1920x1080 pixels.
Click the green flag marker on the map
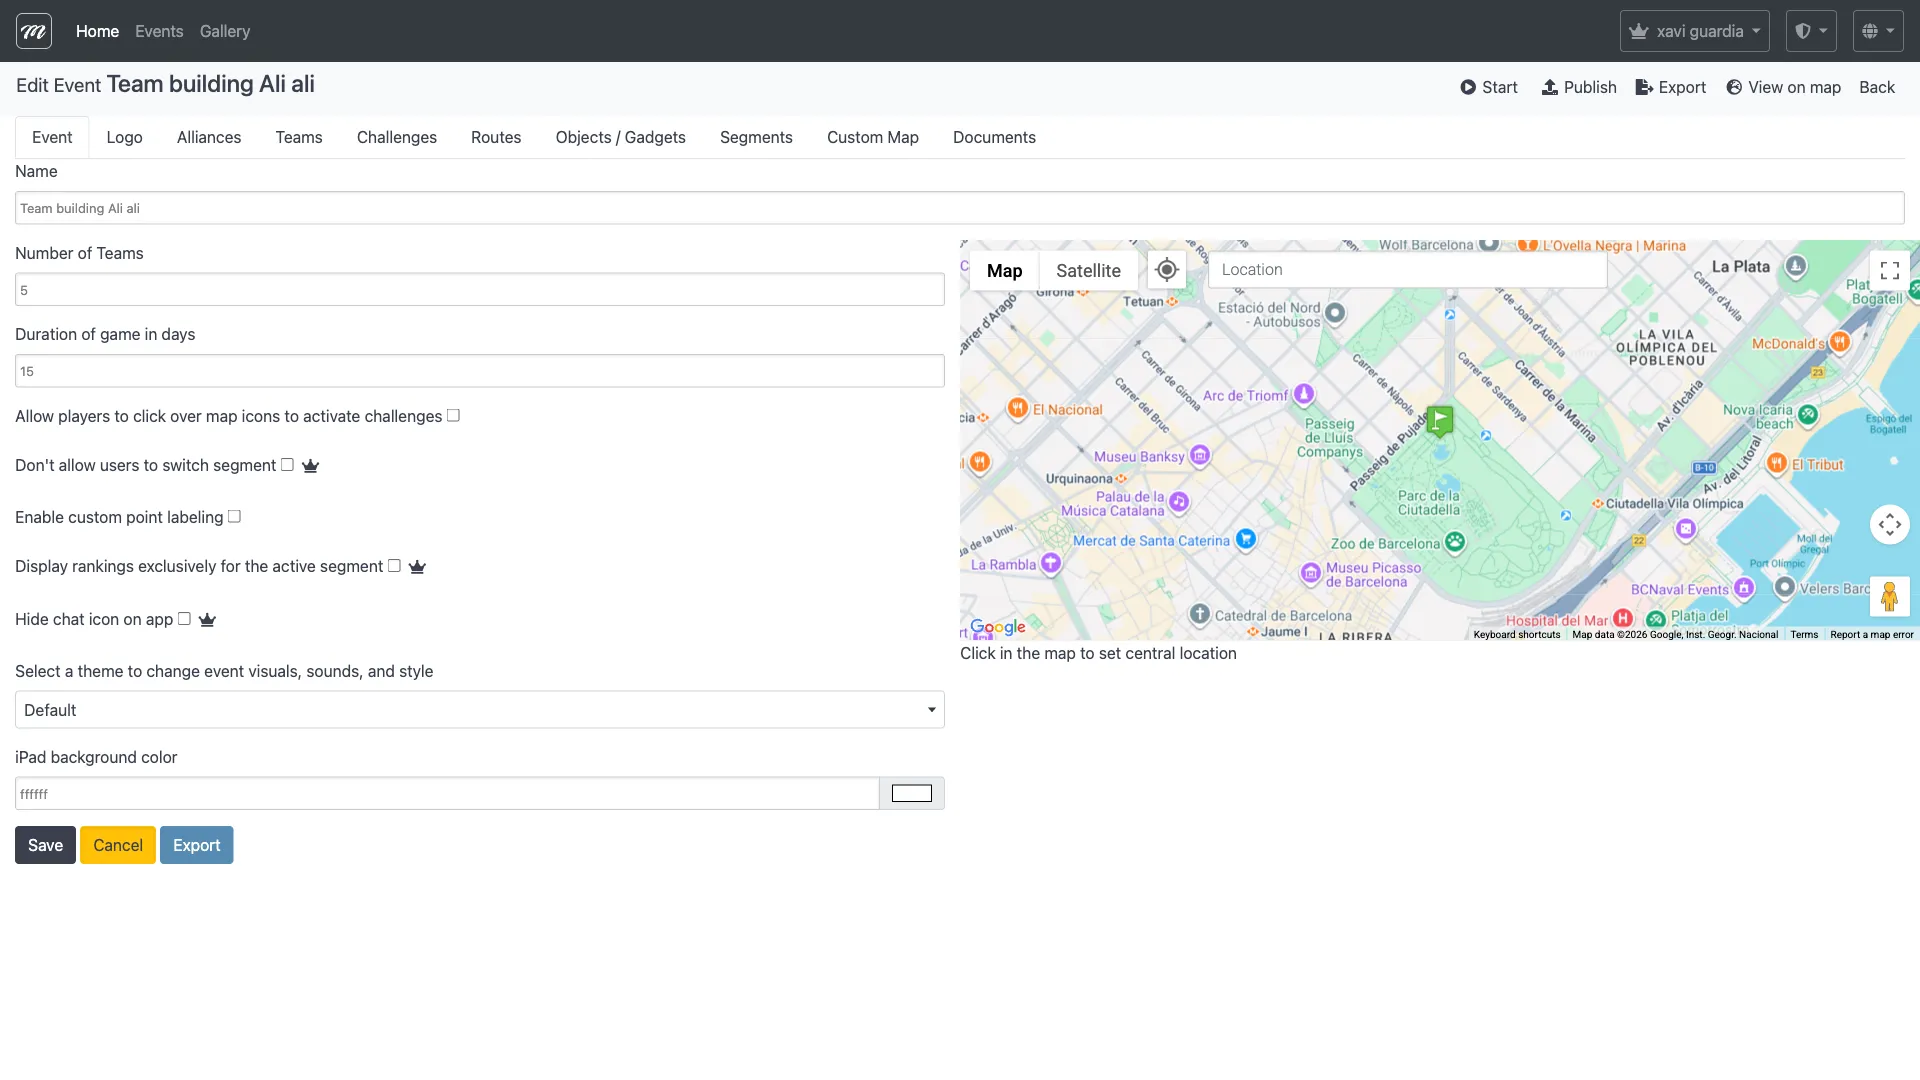coord(1439,421)
